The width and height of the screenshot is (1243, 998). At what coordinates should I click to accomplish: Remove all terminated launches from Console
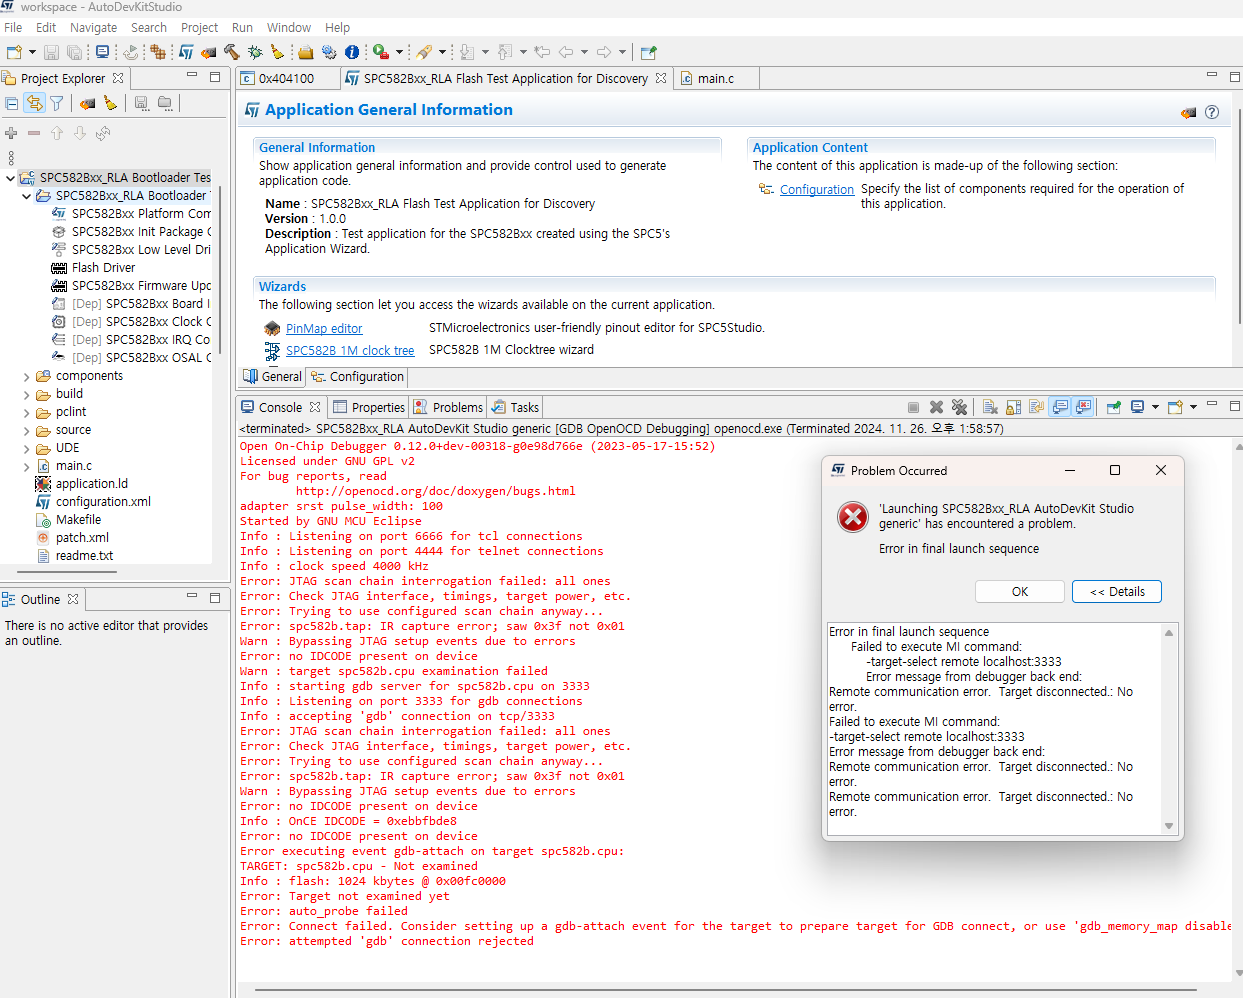point(959,407)
